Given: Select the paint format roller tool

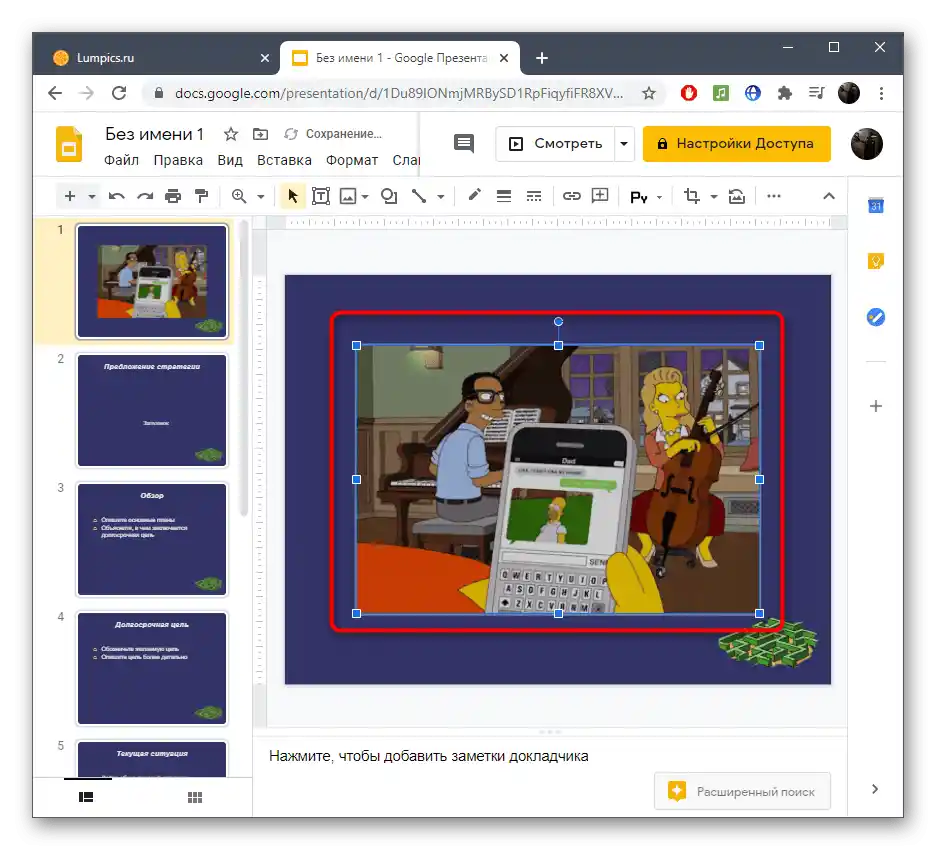Looking at the screenshot, I should coord(201,197).
